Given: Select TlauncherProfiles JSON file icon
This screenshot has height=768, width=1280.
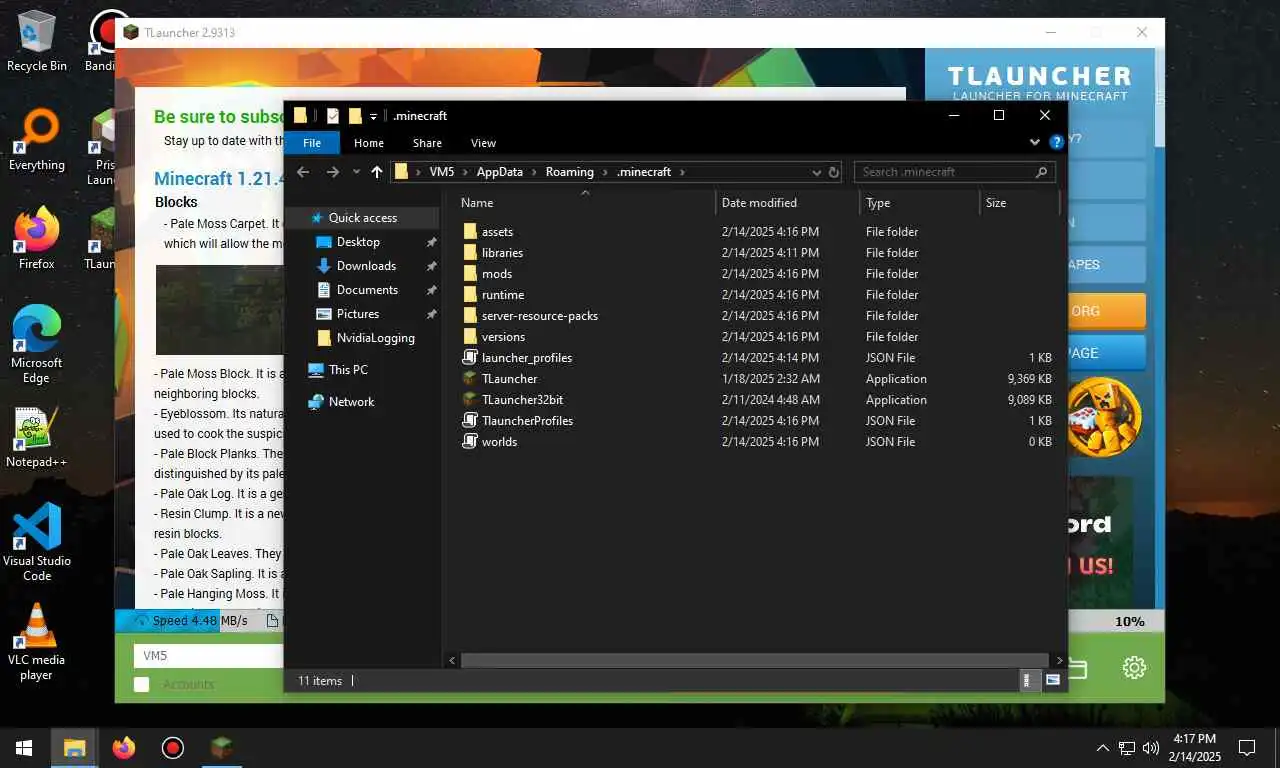Looking at the screenshot, I should 470,421.
